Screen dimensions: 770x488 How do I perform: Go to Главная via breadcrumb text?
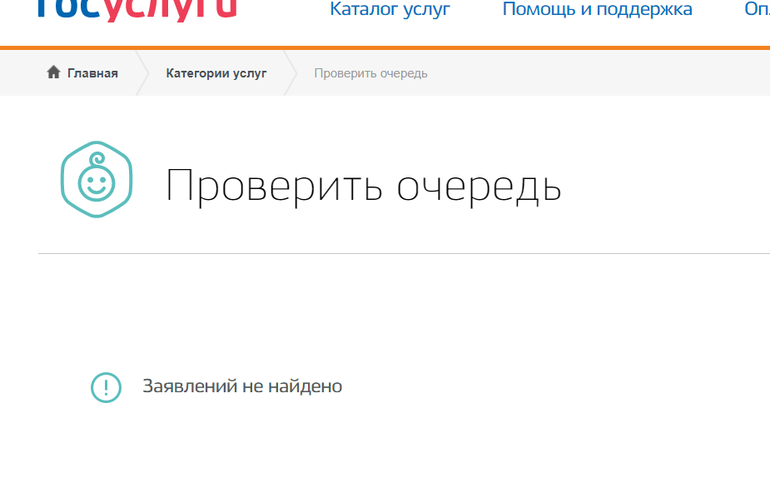point(92,73)
